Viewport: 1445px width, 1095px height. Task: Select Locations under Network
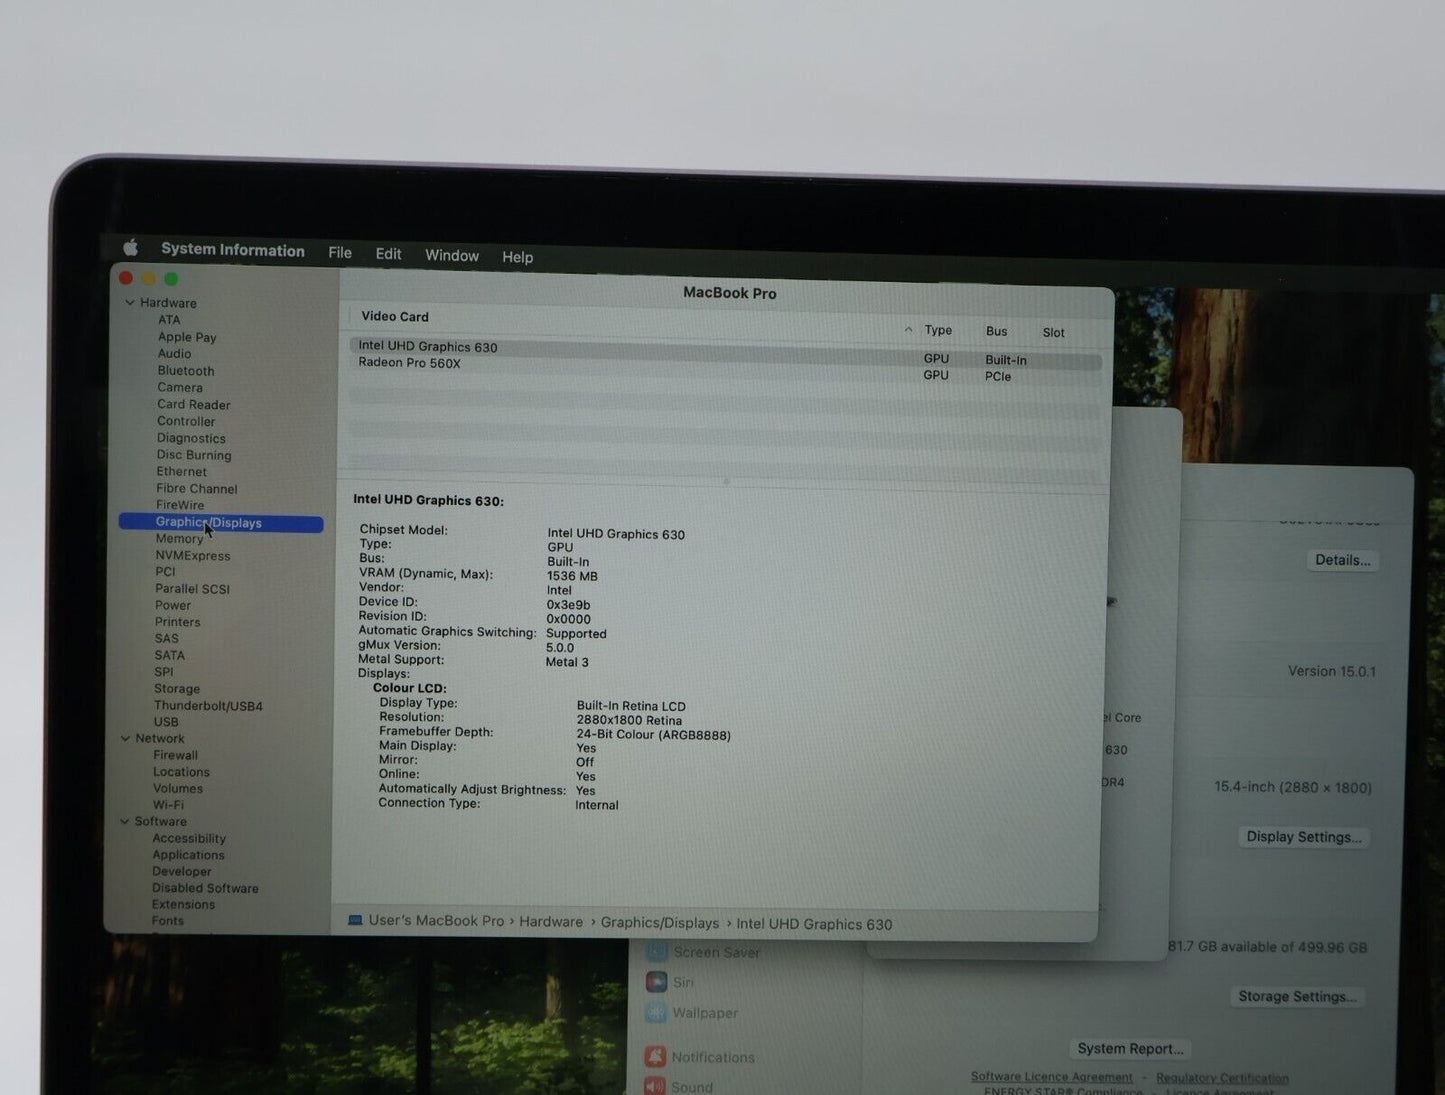181,772
